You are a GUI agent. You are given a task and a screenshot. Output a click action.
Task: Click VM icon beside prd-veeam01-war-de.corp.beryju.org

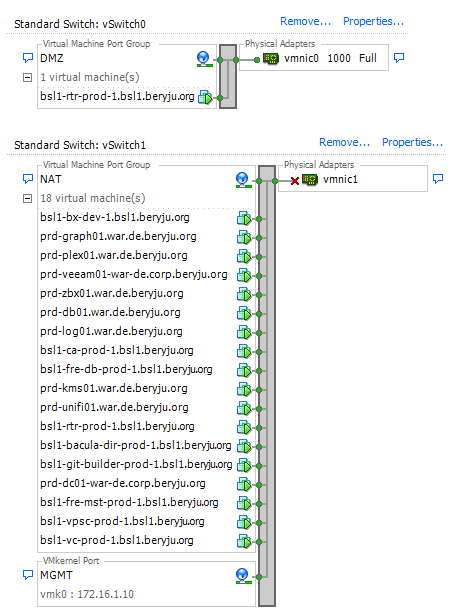click(244, 275)
